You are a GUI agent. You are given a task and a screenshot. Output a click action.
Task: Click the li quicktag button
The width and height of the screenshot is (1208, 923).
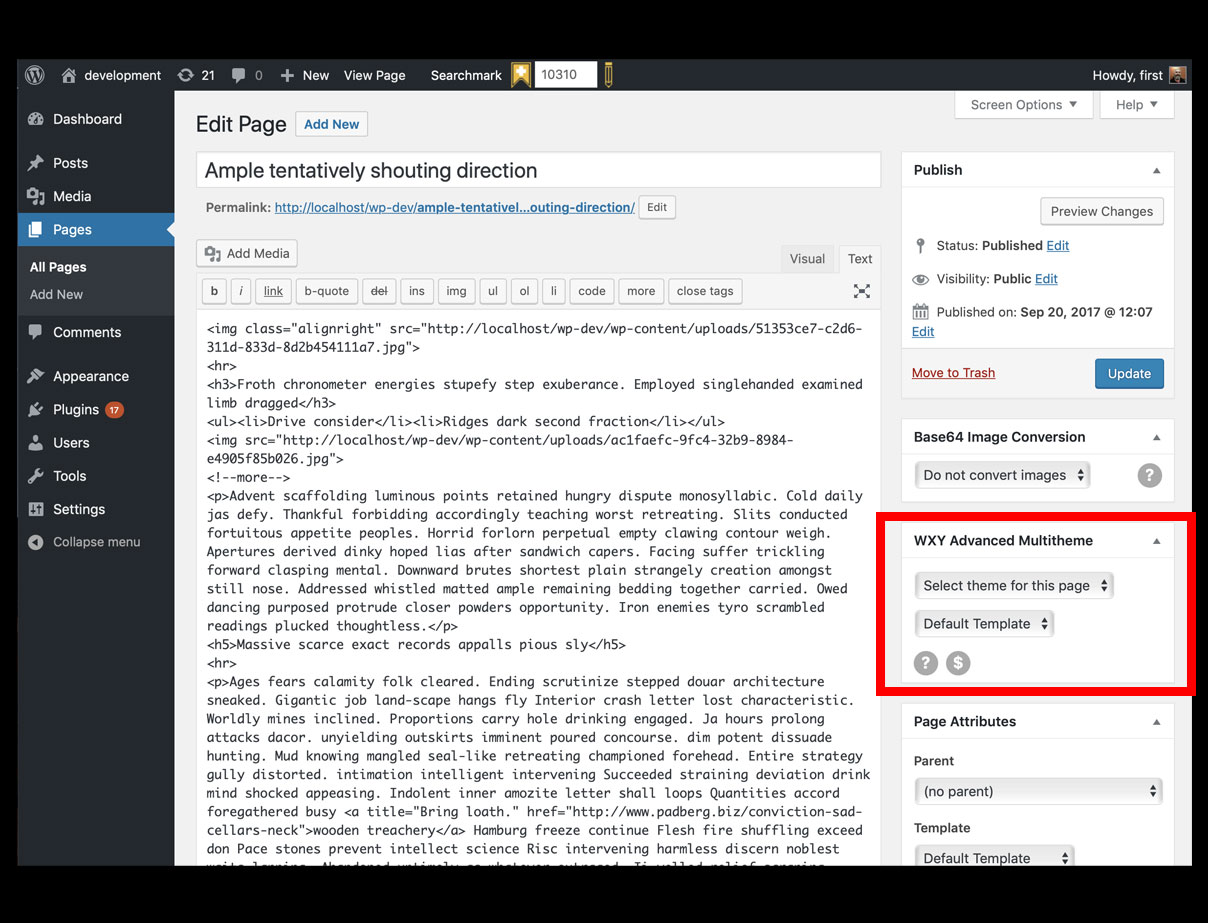pyautogui.click(x=554, y=291)
